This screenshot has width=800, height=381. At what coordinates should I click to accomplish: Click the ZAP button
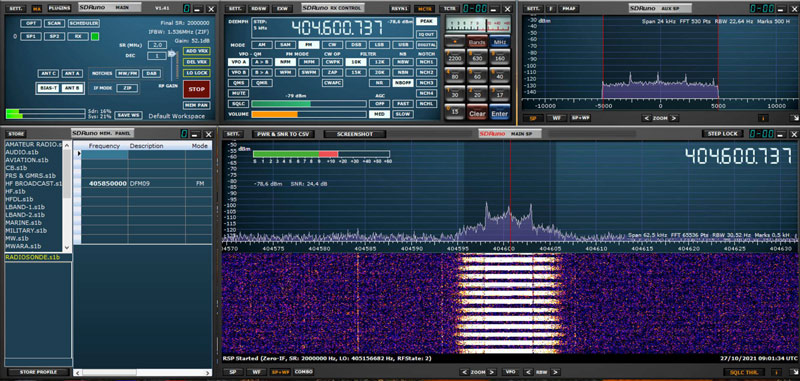coord(332,72)
